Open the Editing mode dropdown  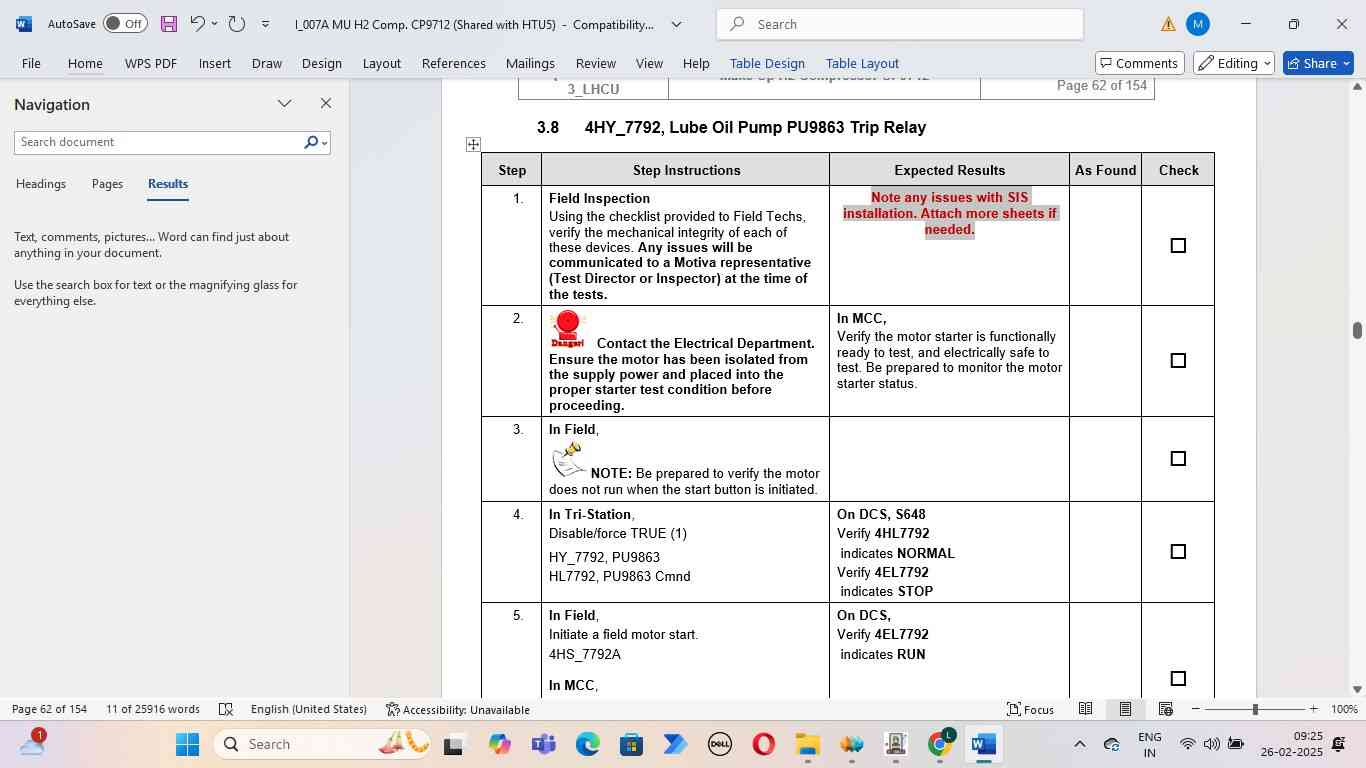tap(1235, 63)
